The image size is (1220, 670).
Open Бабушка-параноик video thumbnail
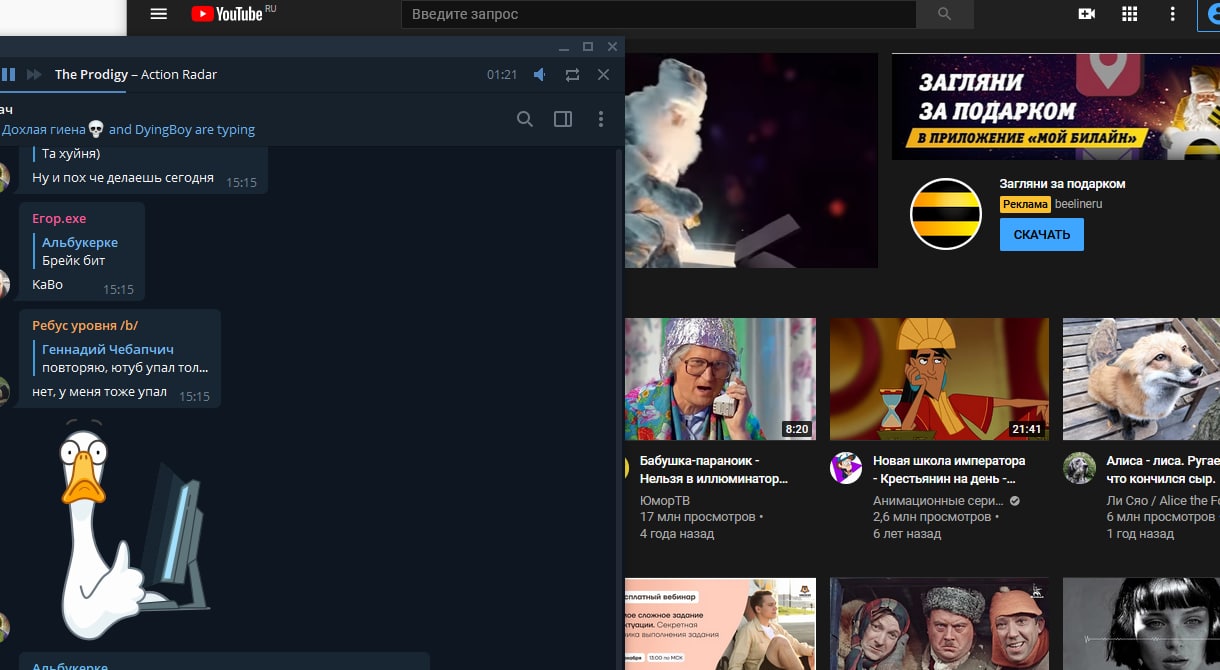720,379
